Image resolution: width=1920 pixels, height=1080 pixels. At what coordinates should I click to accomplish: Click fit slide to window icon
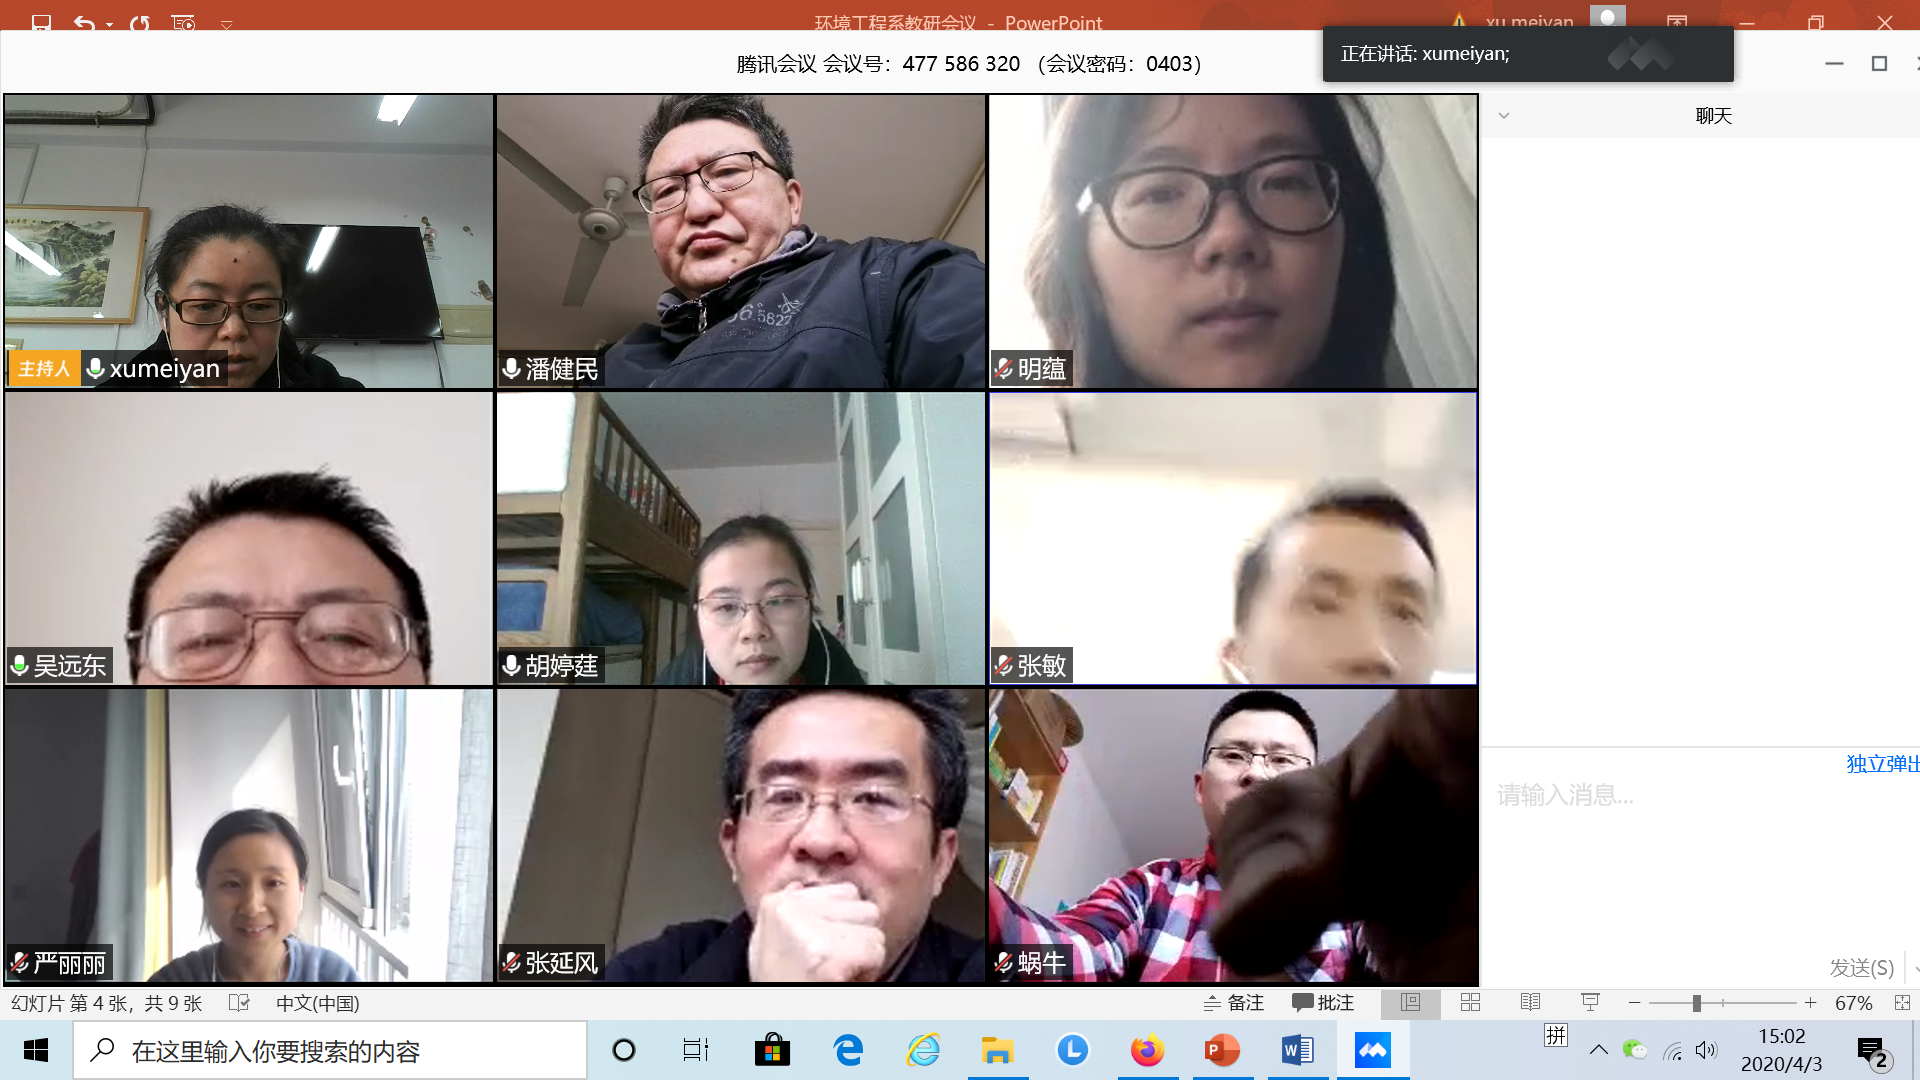click(x=1902, y=1003)
